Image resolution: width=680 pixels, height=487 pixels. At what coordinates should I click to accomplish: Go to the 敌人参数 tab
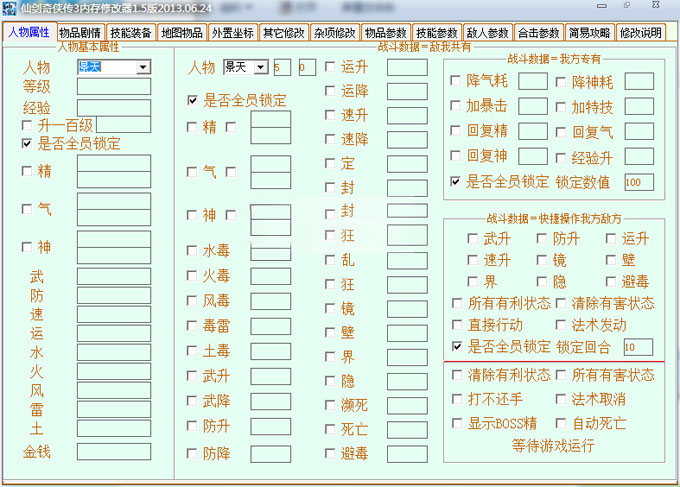[487, 33]
